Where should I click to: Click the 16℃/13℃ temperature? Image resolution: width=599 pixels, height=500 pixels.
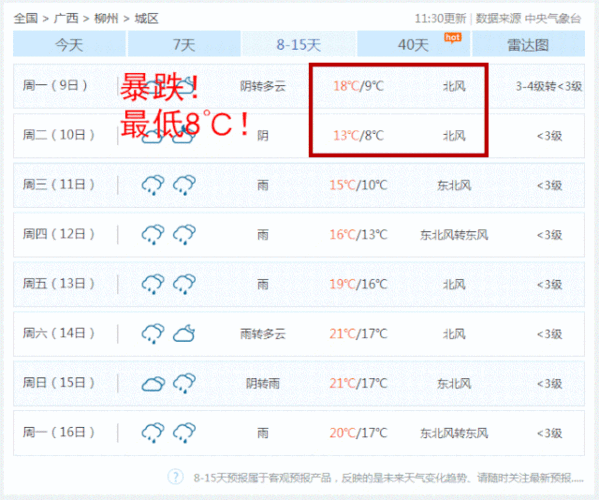(358, 235)
